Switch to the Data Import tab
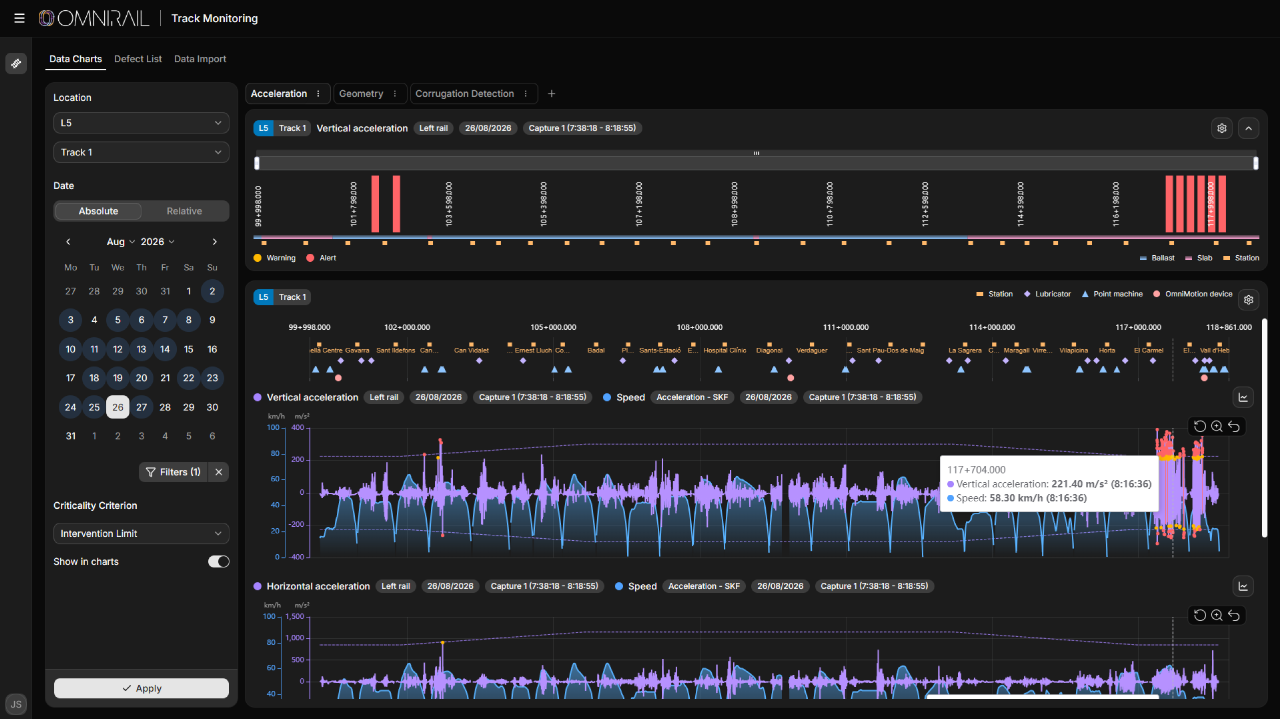 [x=200, y=59]
